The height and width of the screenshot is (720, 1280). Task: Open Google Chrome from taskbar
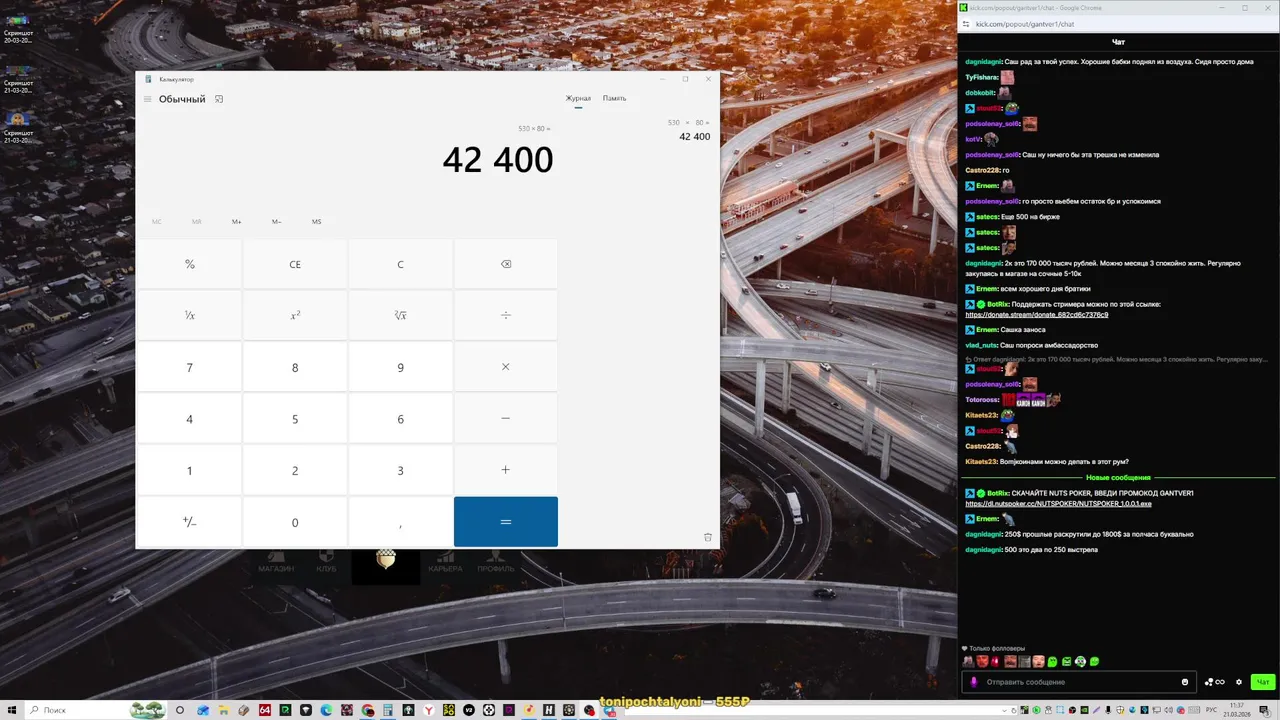click(368, 710)
